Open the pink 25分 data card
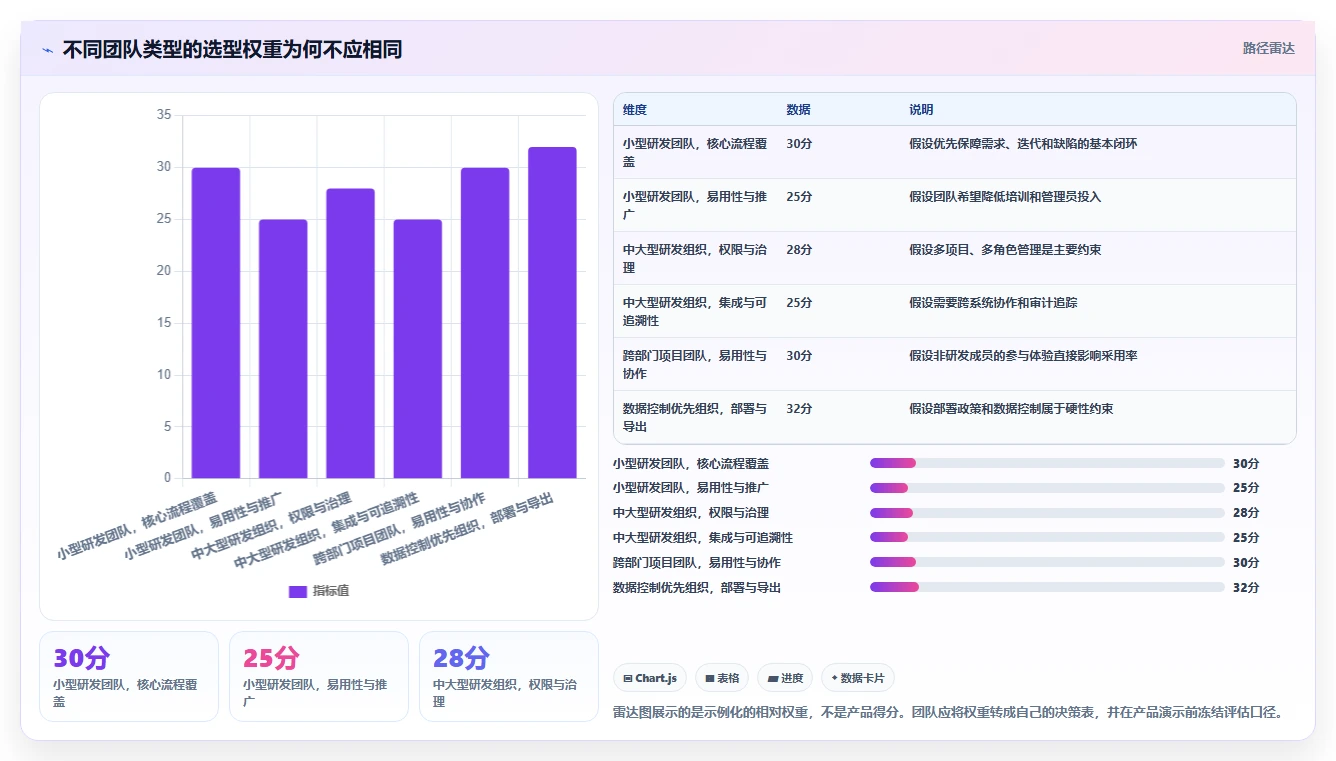 pos(319,676)
